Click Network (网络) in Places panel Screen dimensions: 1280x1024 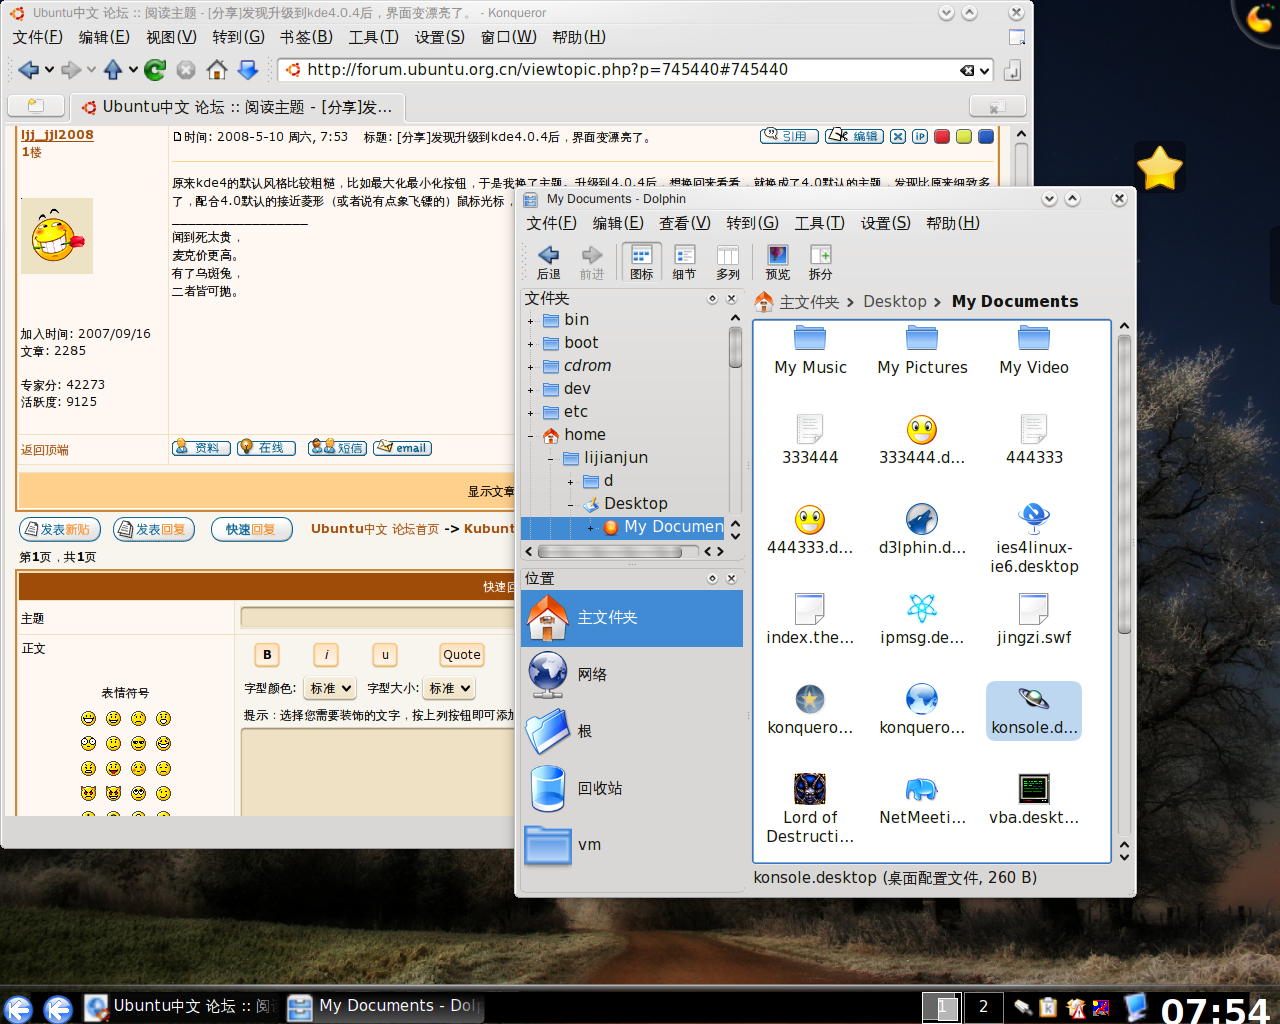(632, 674)
